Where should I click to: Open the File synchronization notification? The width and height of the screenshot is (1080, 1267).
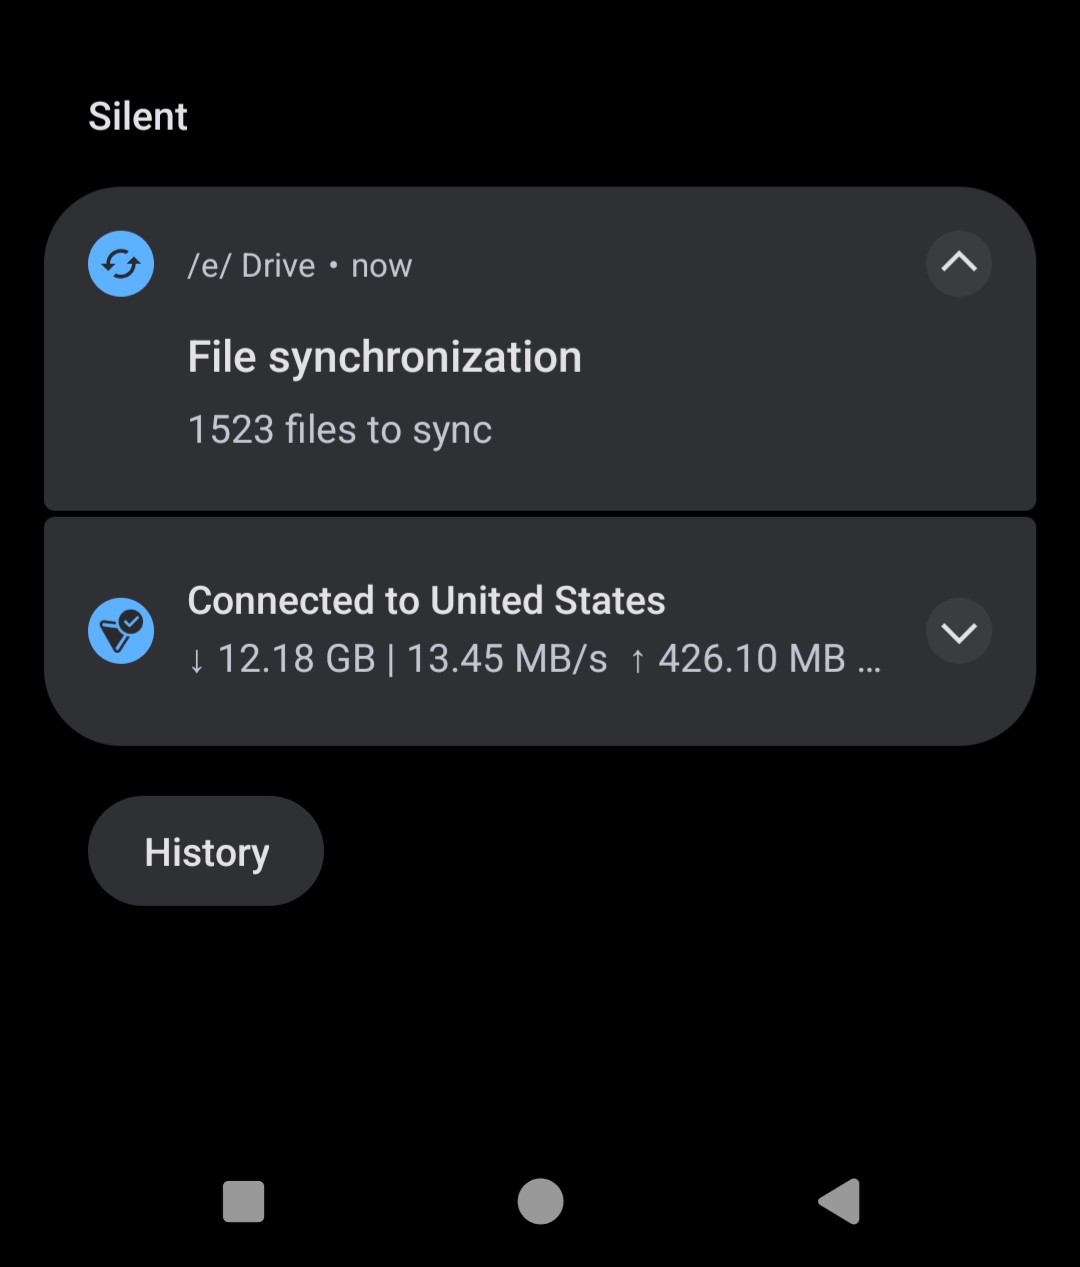[x=540, y=348]
